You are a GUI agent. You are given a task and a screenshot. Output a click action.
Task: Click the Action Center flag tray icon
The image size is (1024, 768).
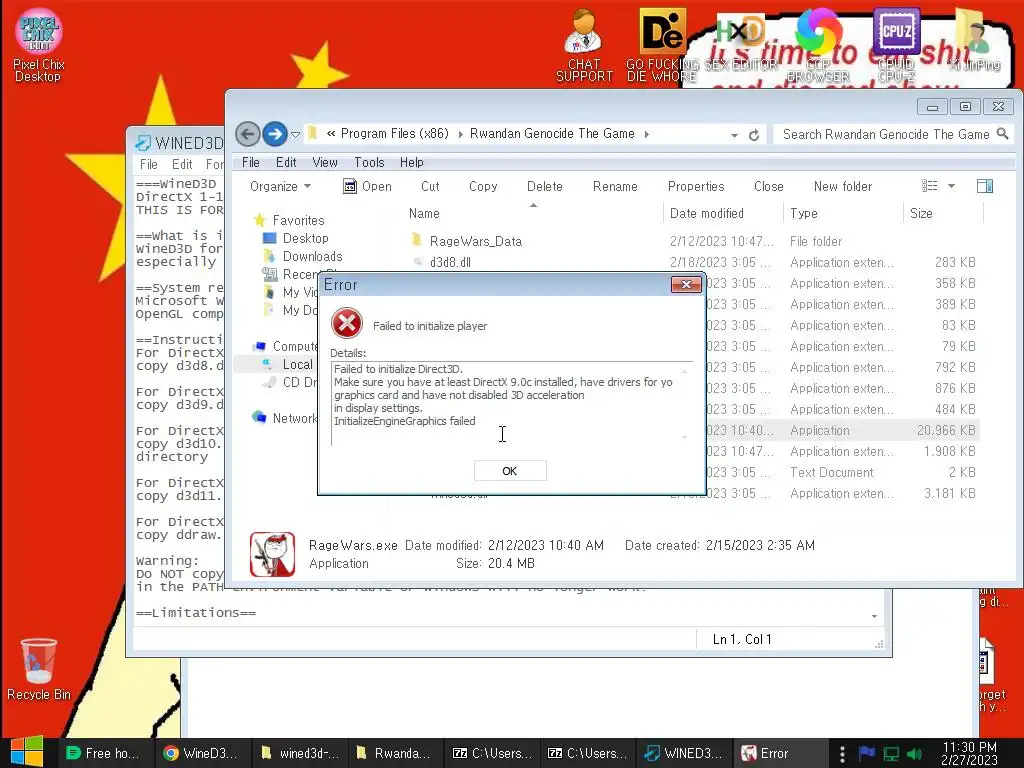pyautogui.click(x=867, y=753)
